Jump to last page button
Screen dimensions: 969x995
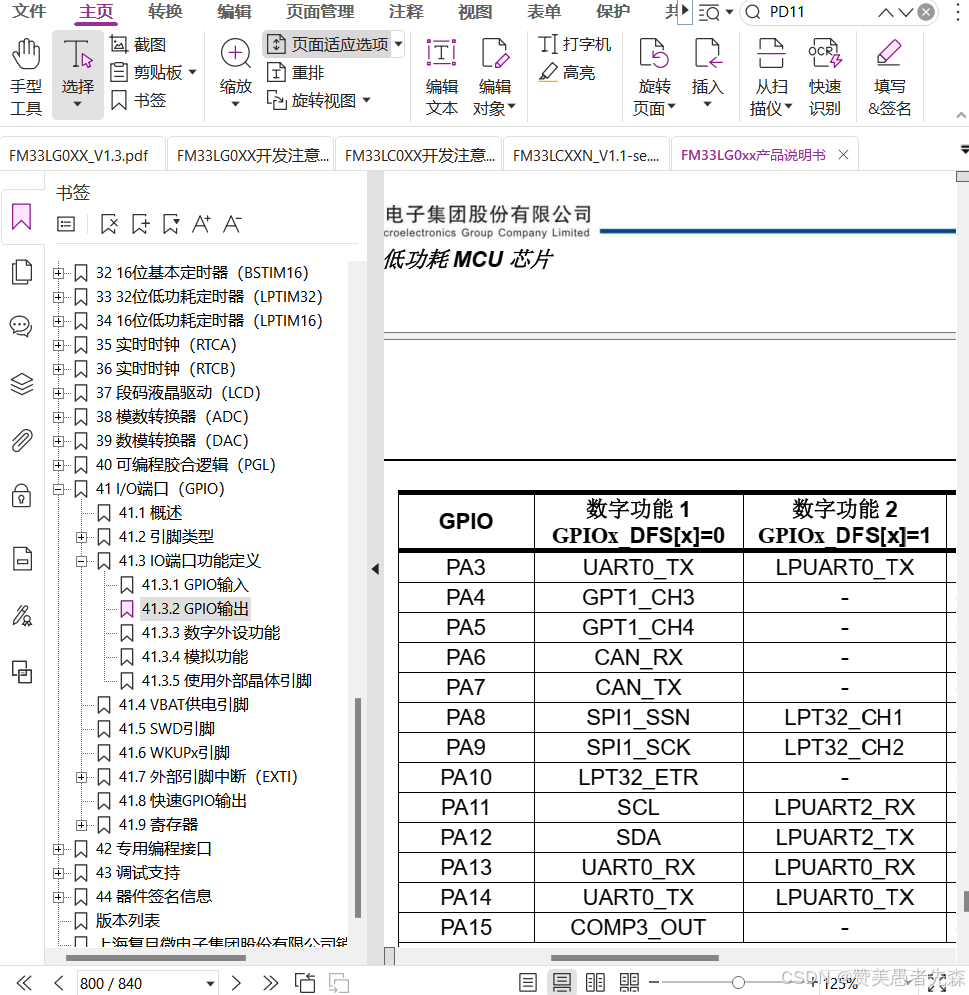click(270, 983)
